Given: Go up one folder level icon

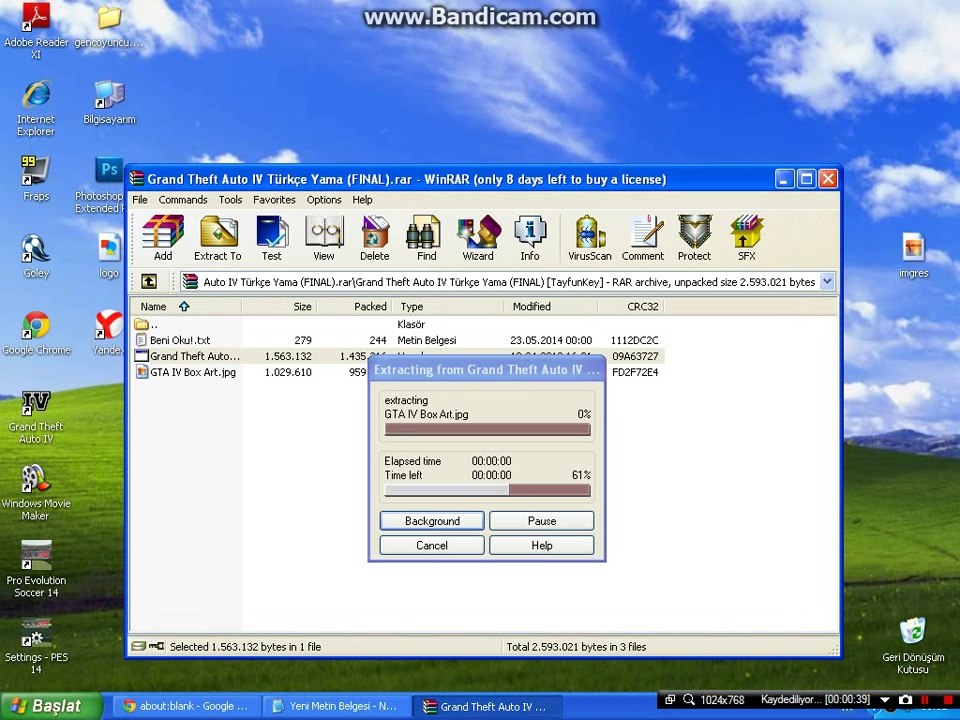Looking at the screenshot, I should click(x=149, y=282).
